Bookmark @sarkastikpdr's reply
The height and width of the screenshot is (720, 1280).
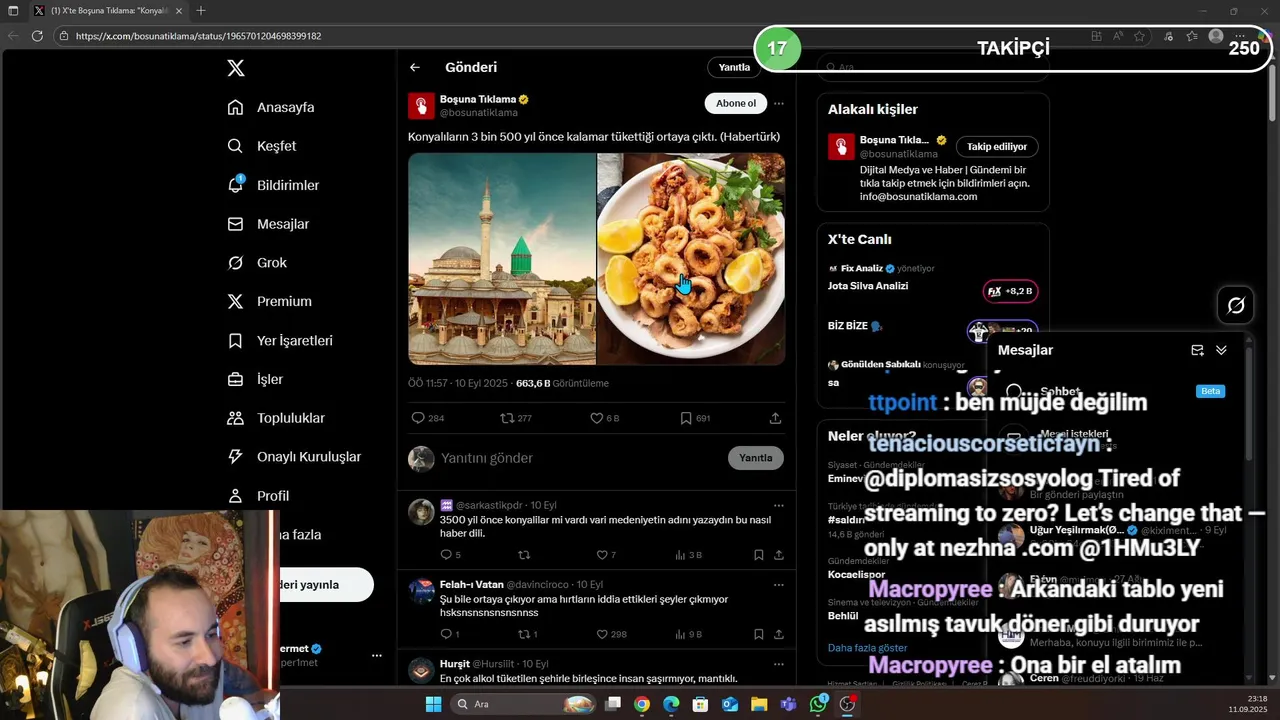(x=759, y=554)
